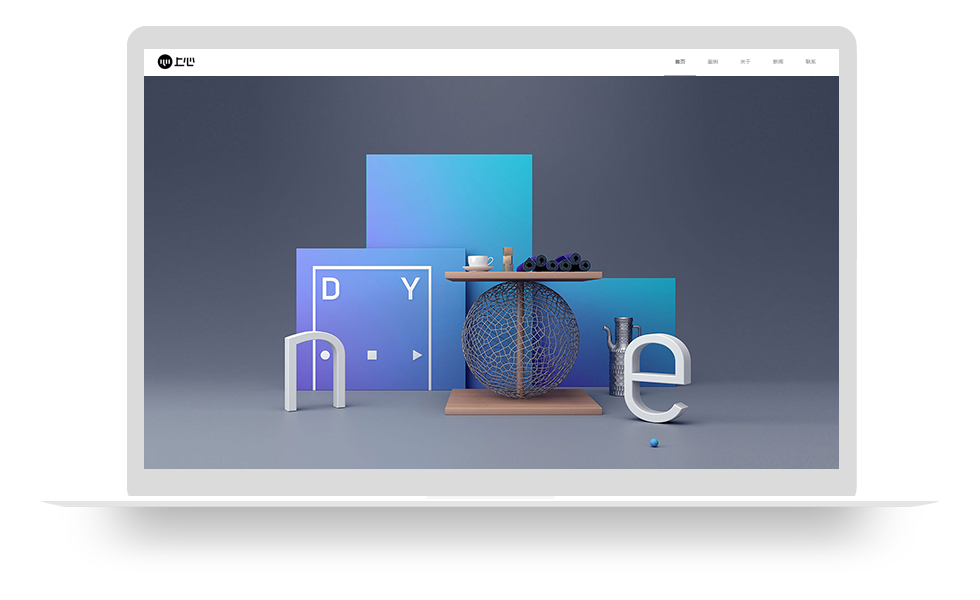Screen dimensions: 980x600
Task: Click the white circle icon on poster
Action: (x=325, y=355)
